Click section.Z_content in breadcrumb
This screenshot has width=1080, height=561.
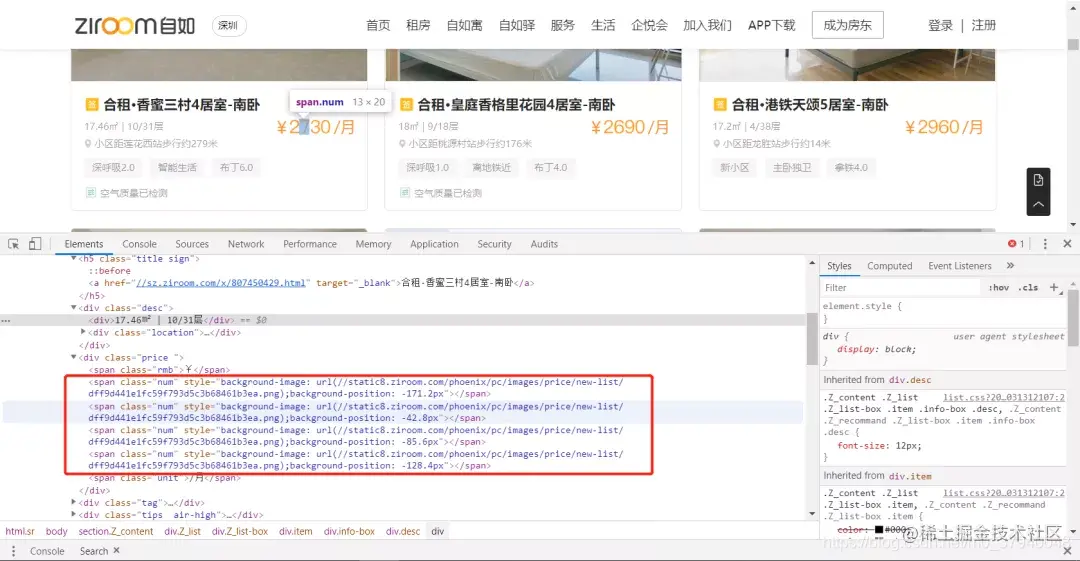tap(116, 531)
